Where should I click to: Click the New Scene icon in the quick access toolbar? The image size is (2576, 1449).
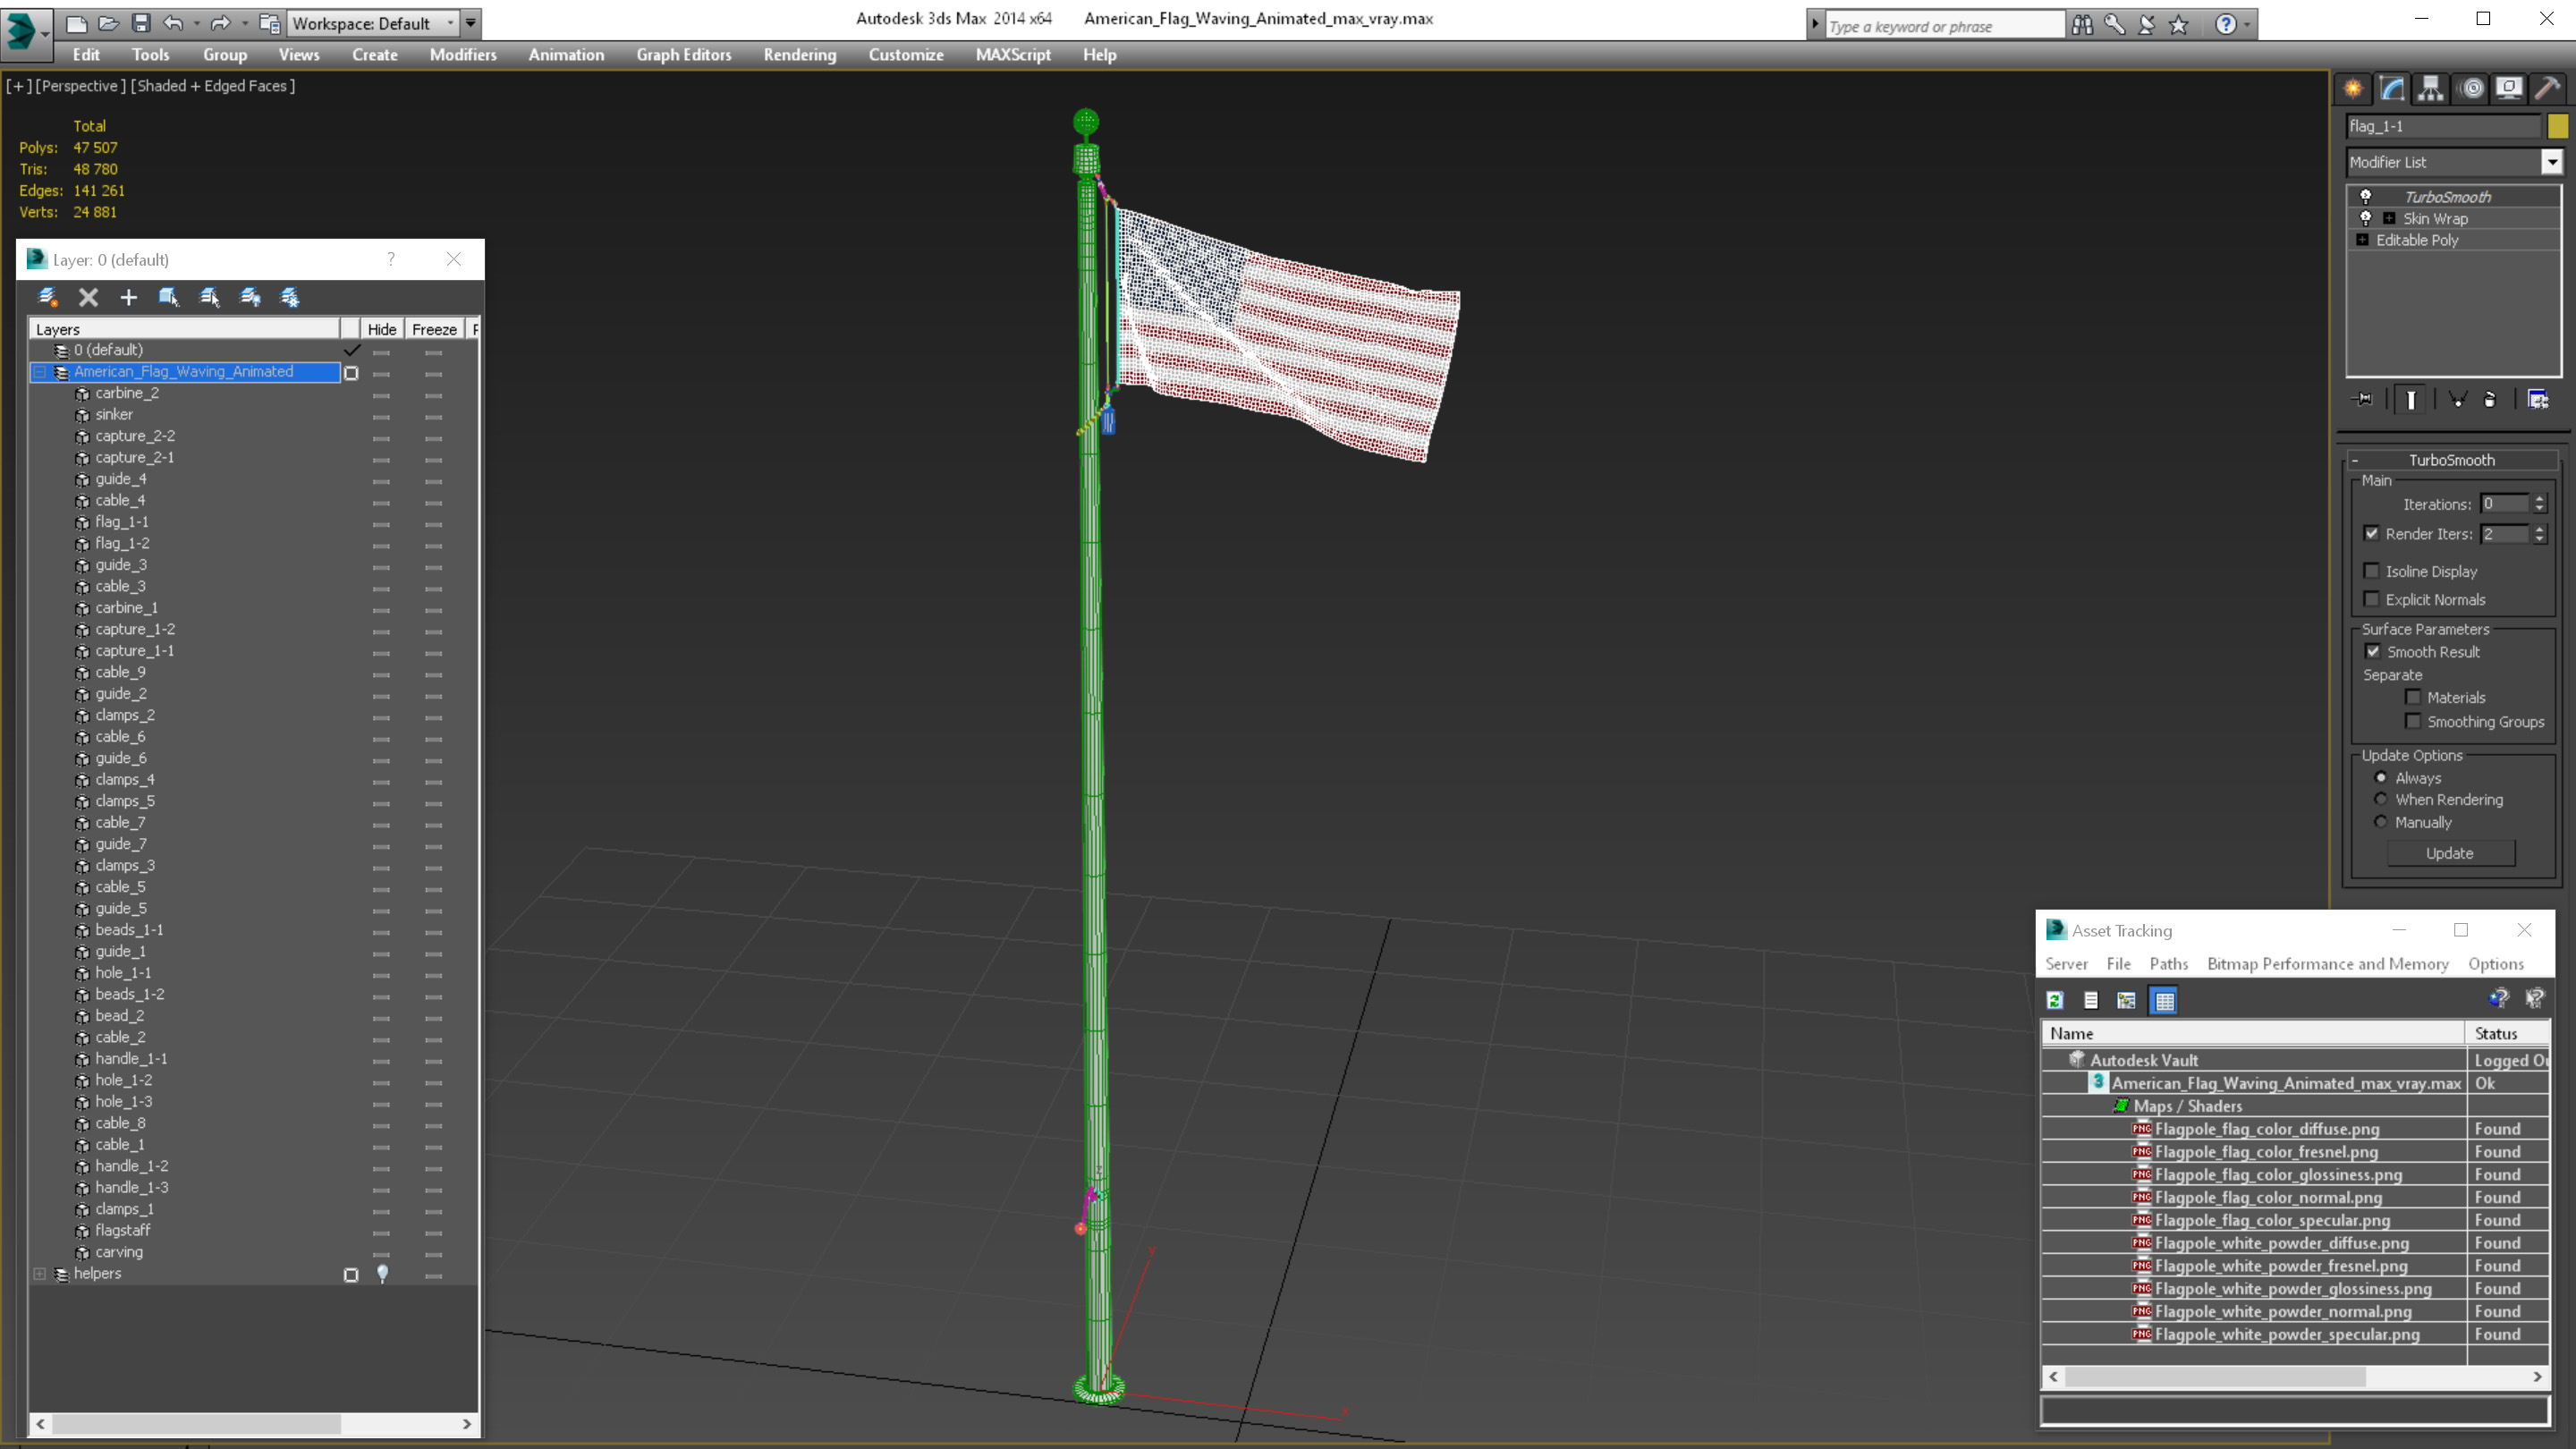(77, 23)
